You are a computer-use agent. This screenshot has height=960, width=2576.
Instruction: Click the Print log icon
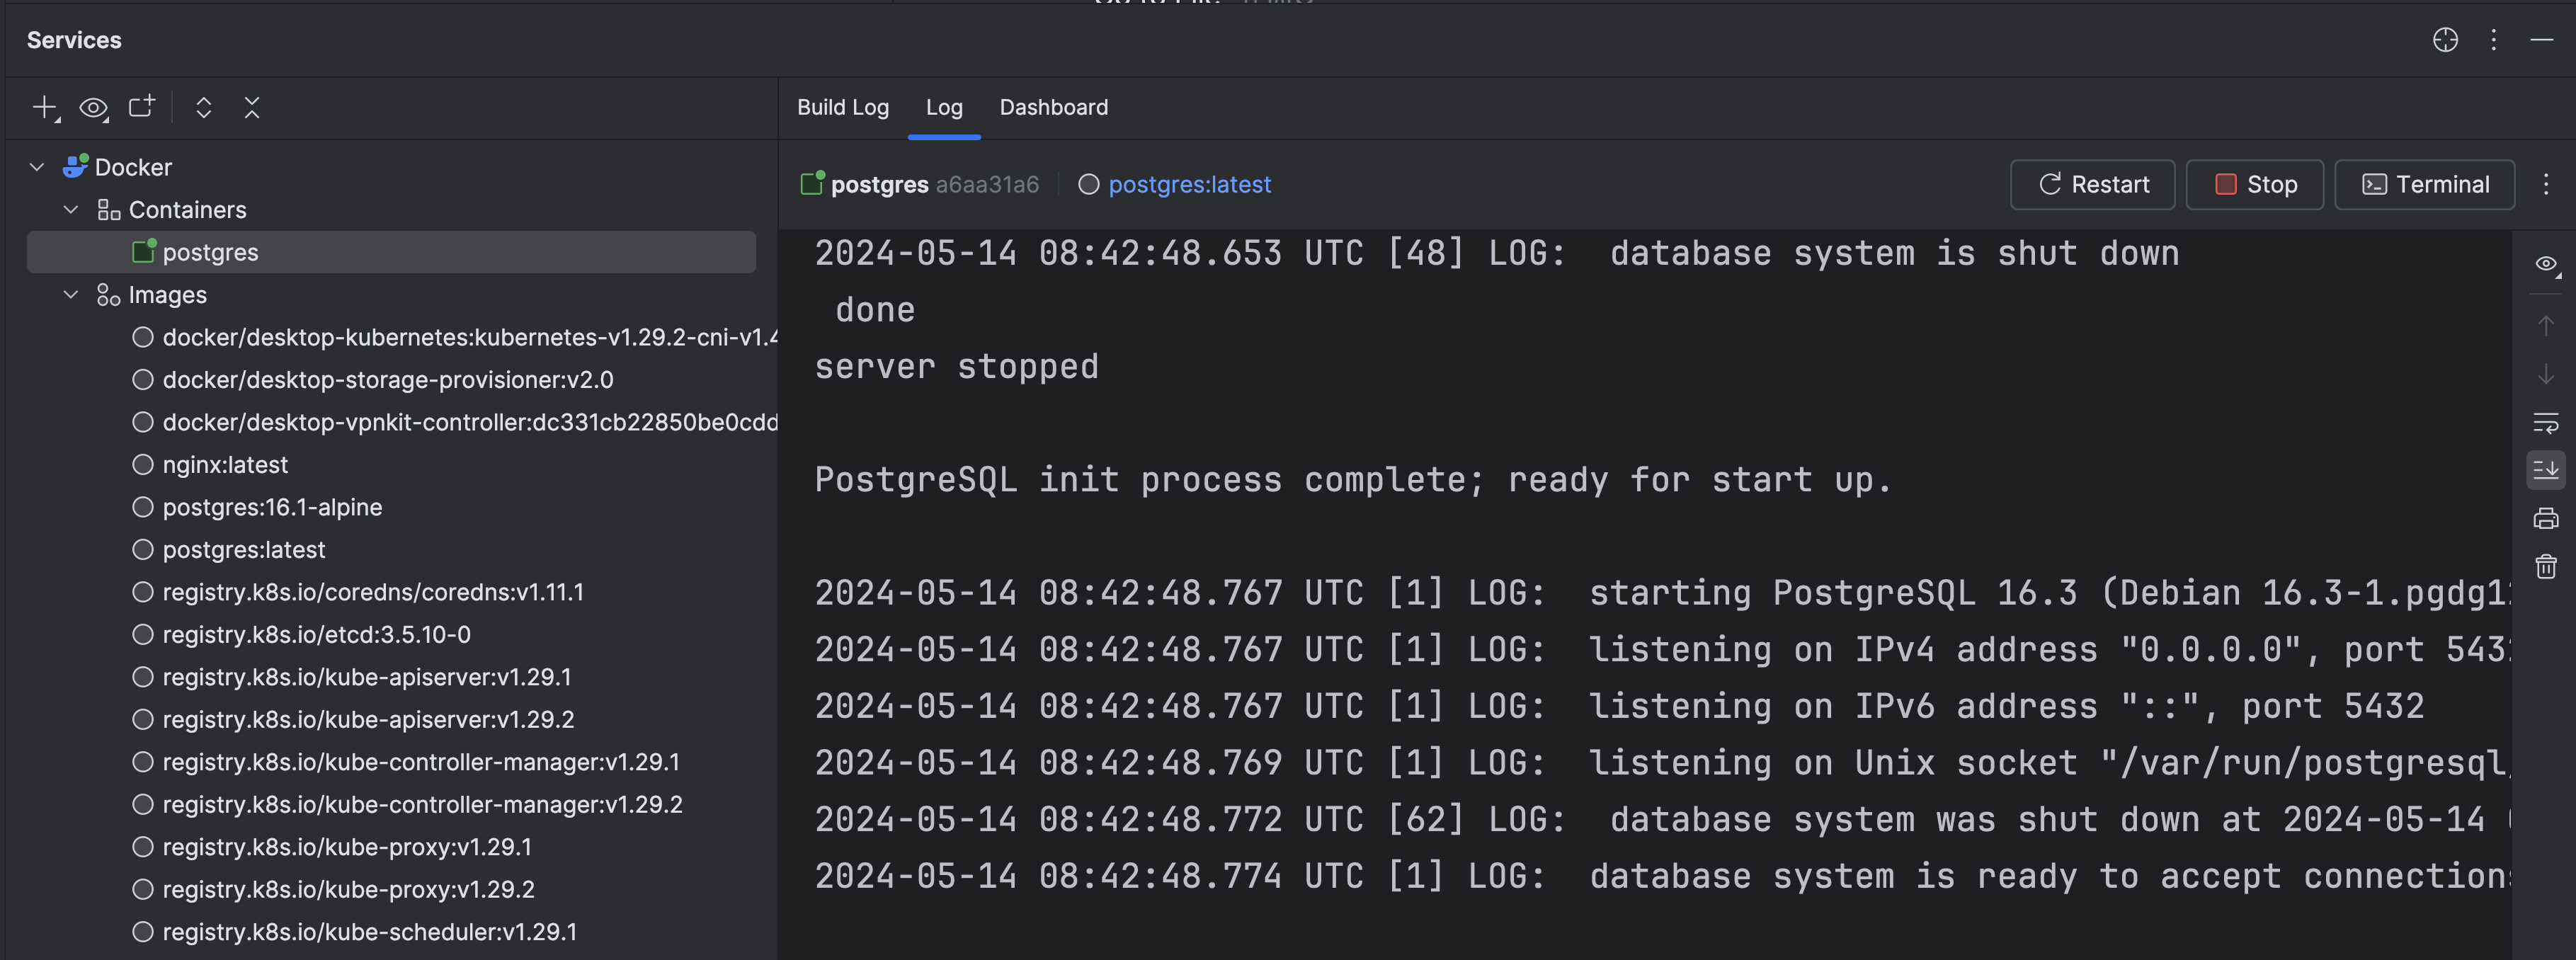pos(2545,518)
